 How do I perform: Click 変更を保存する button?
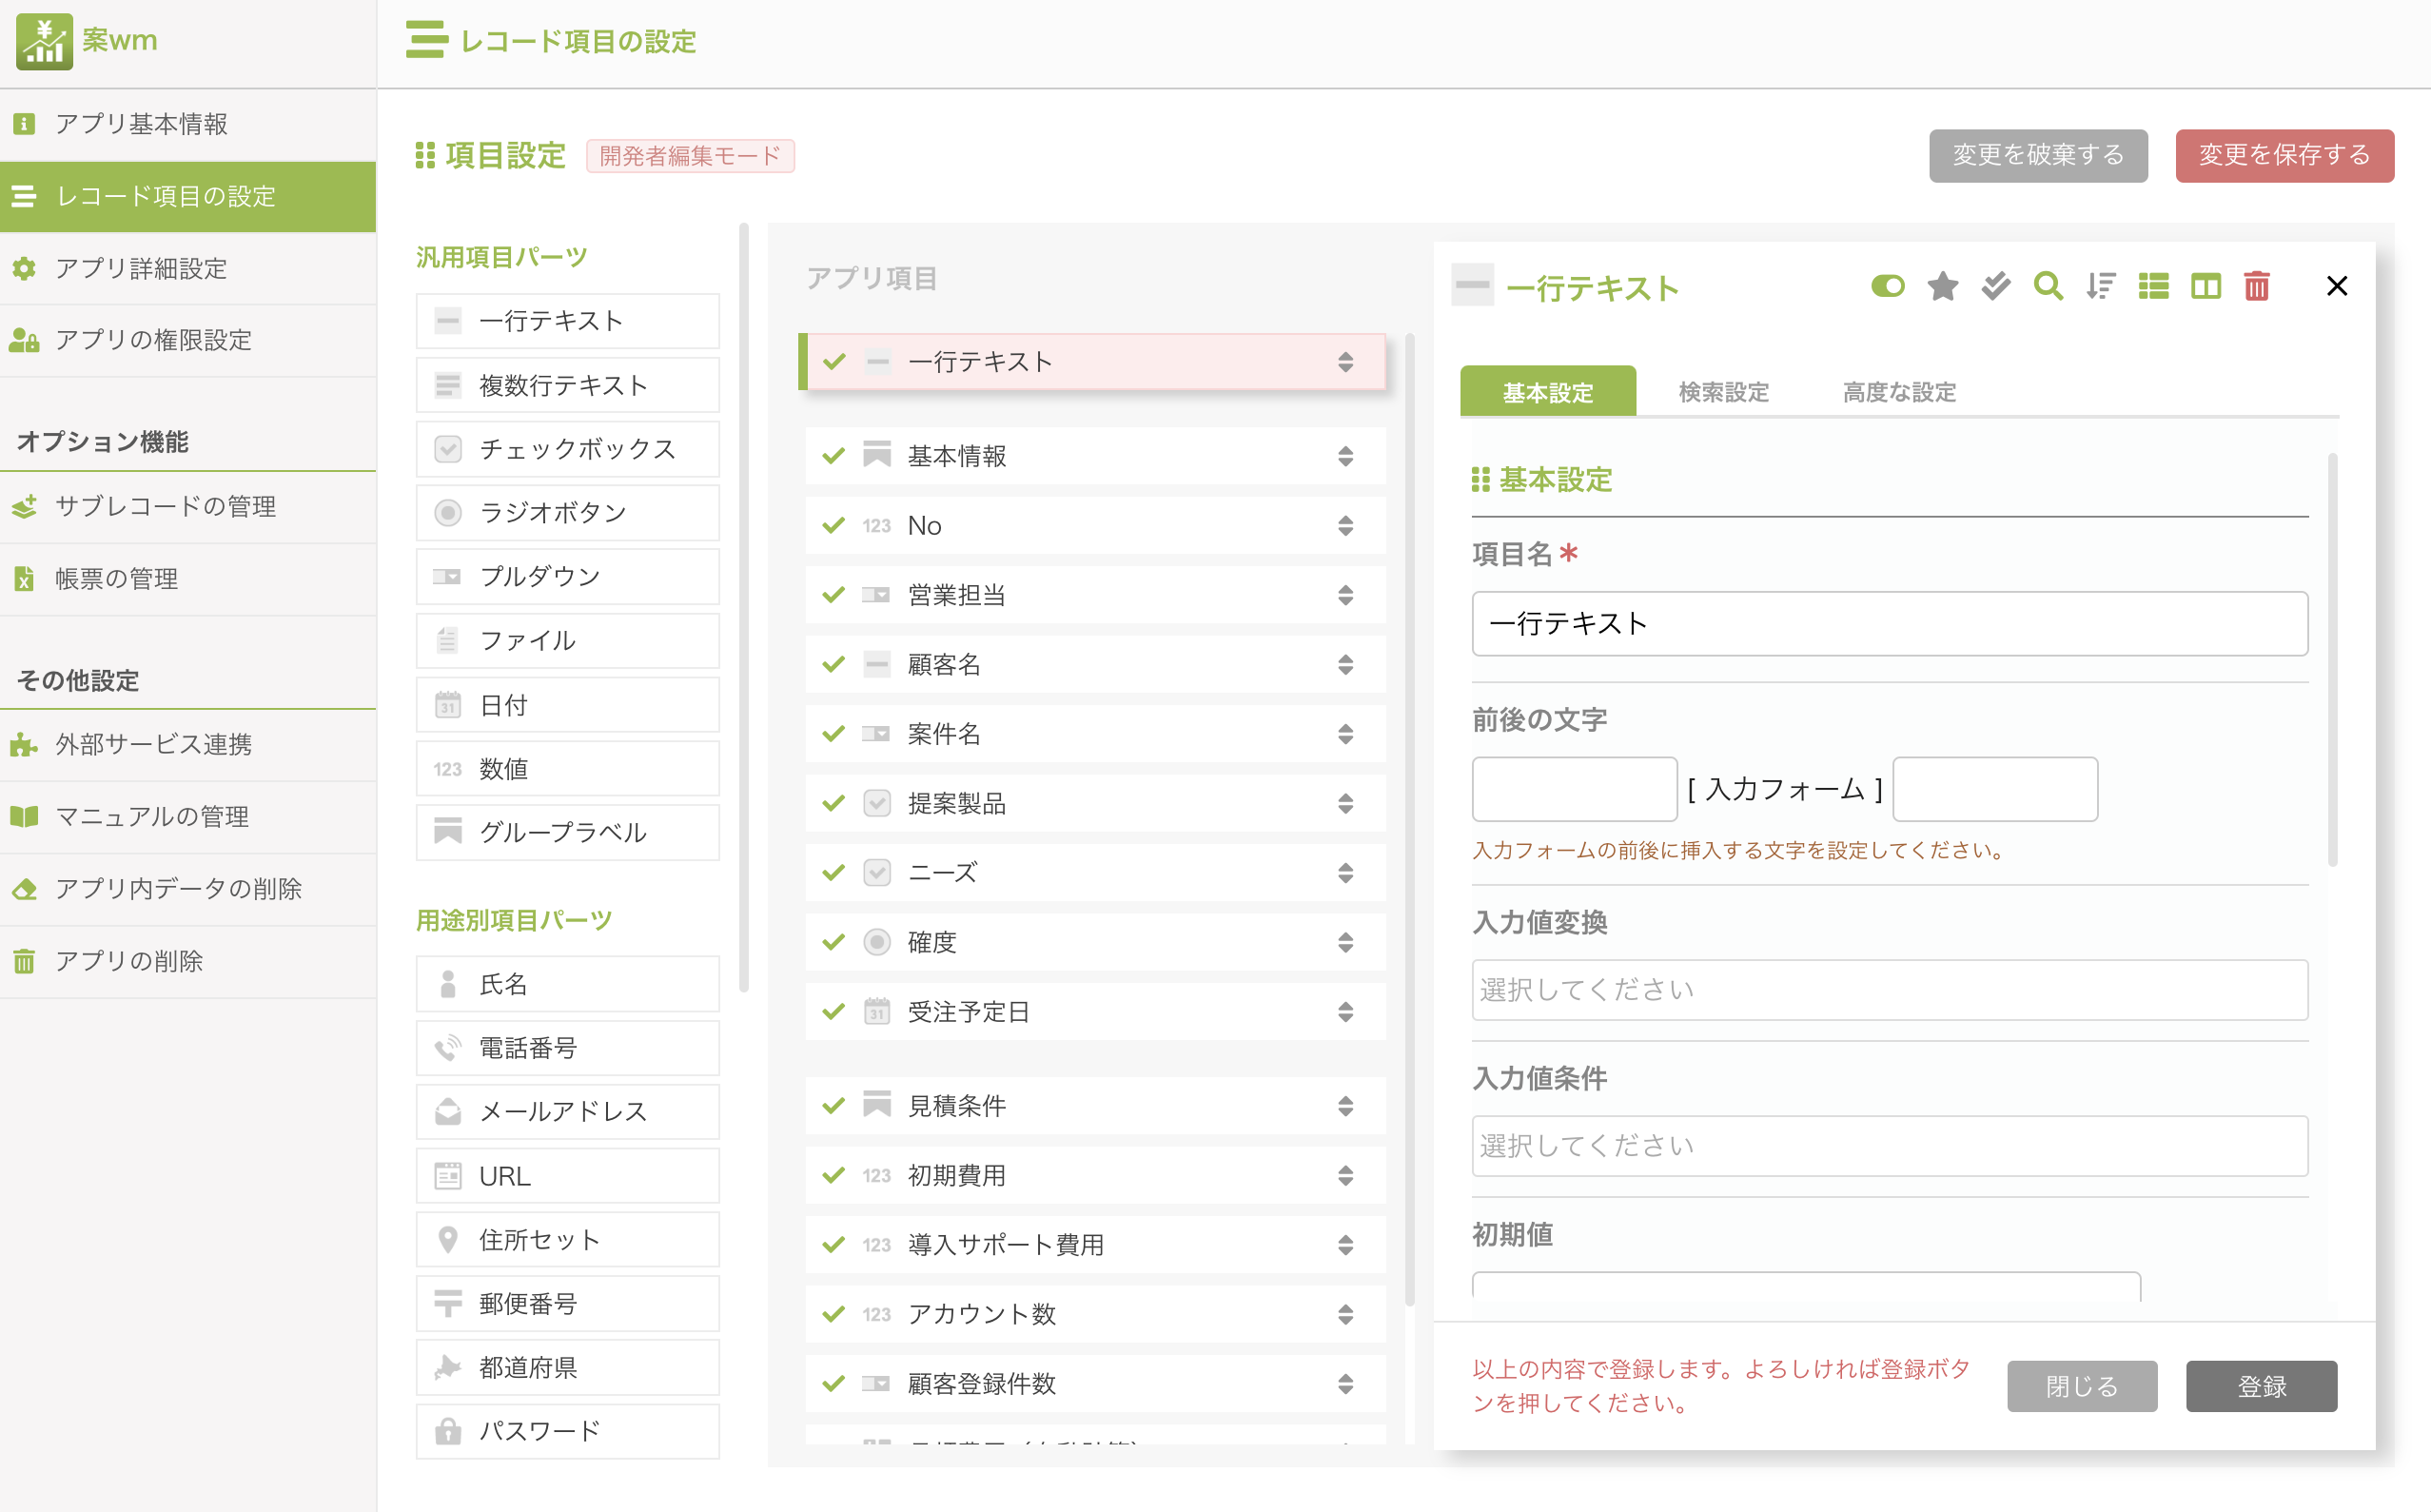coord(2284,155)
